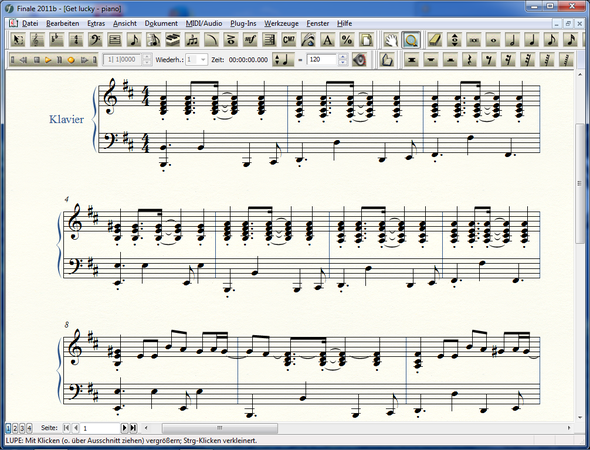Screen dimensions: 590x450
Task: Open the Bearbeiten menu
Action: coord(62,23)
